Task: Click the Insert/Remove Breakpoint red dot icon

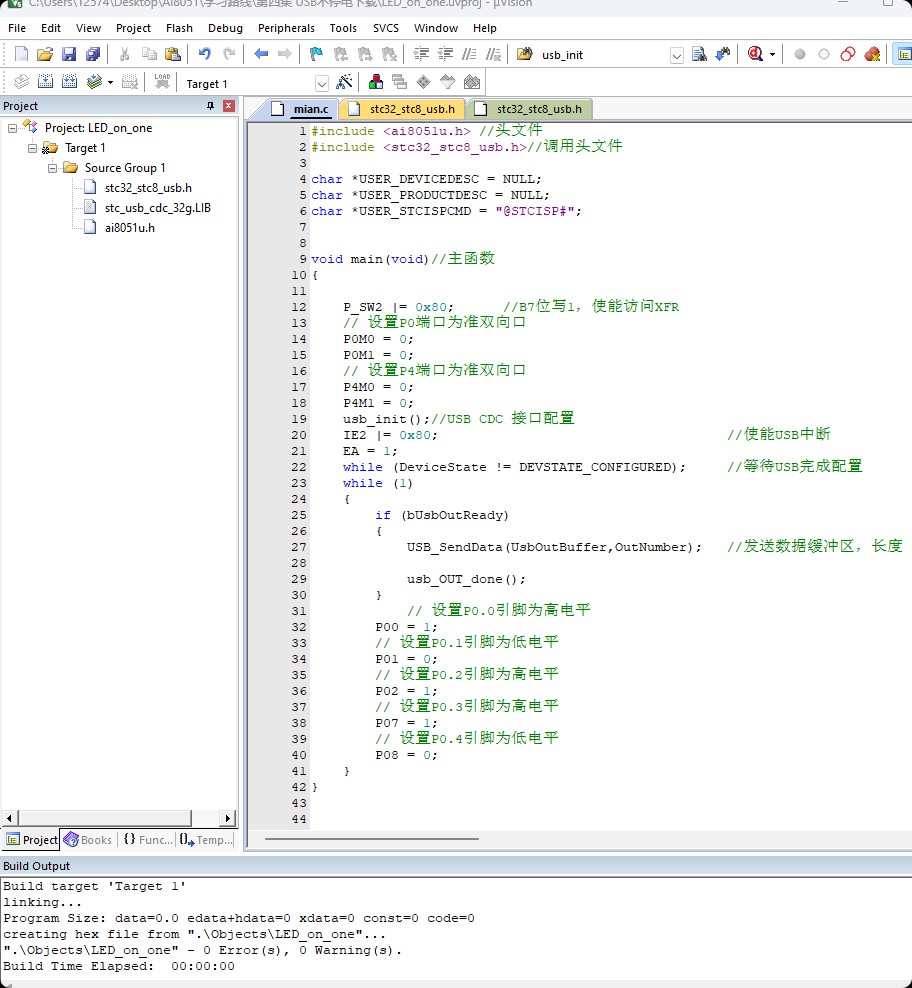Action: (x=800, y=54)
